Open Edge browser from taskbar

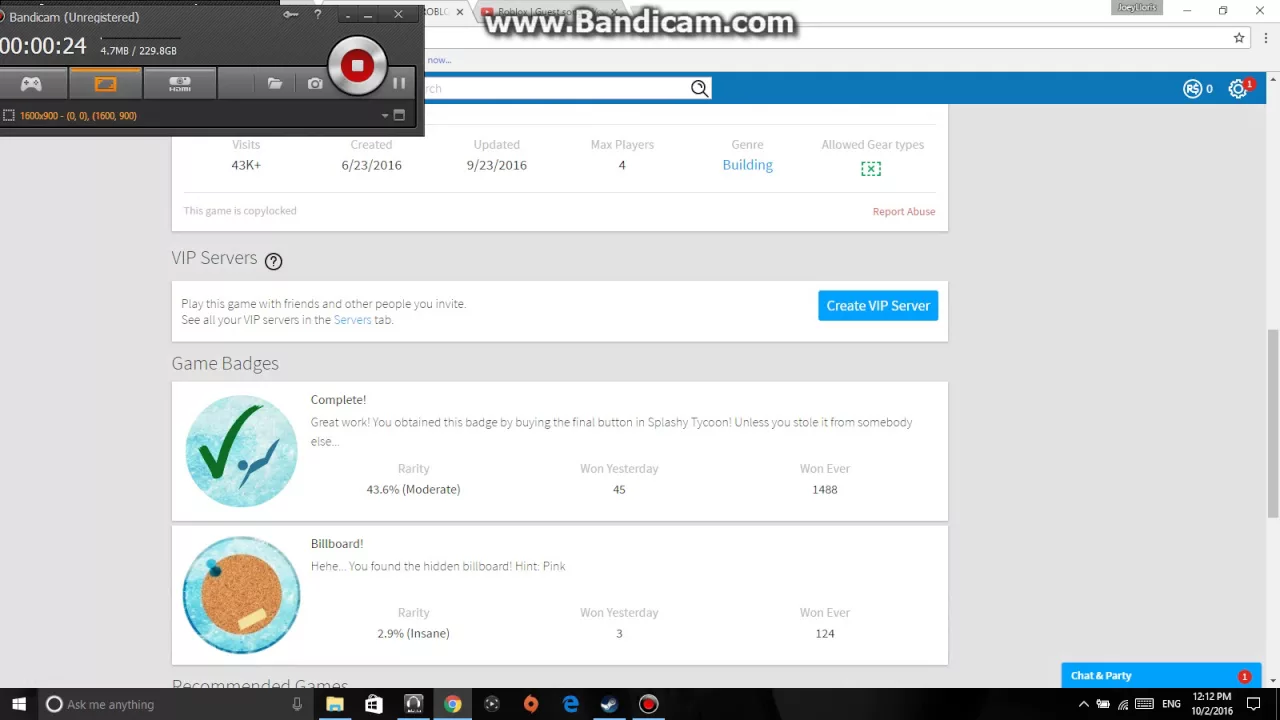(570, 704)
